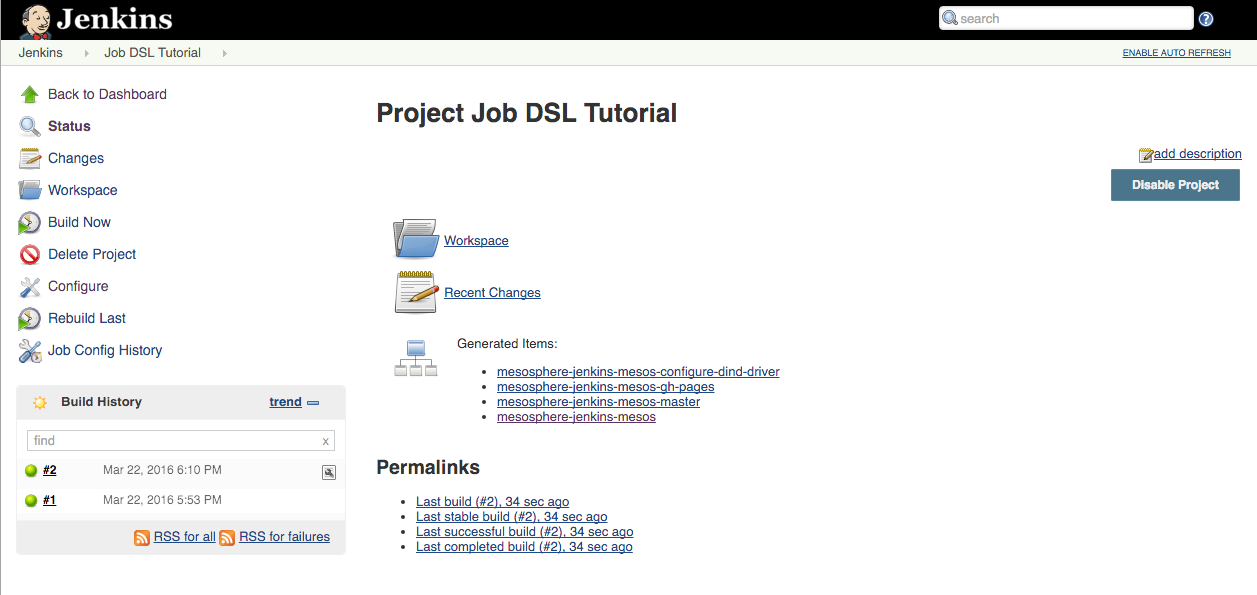
Task: Click the Mar 22, 2016 5:53 PM timestamp
Action: tap(162, 500)
